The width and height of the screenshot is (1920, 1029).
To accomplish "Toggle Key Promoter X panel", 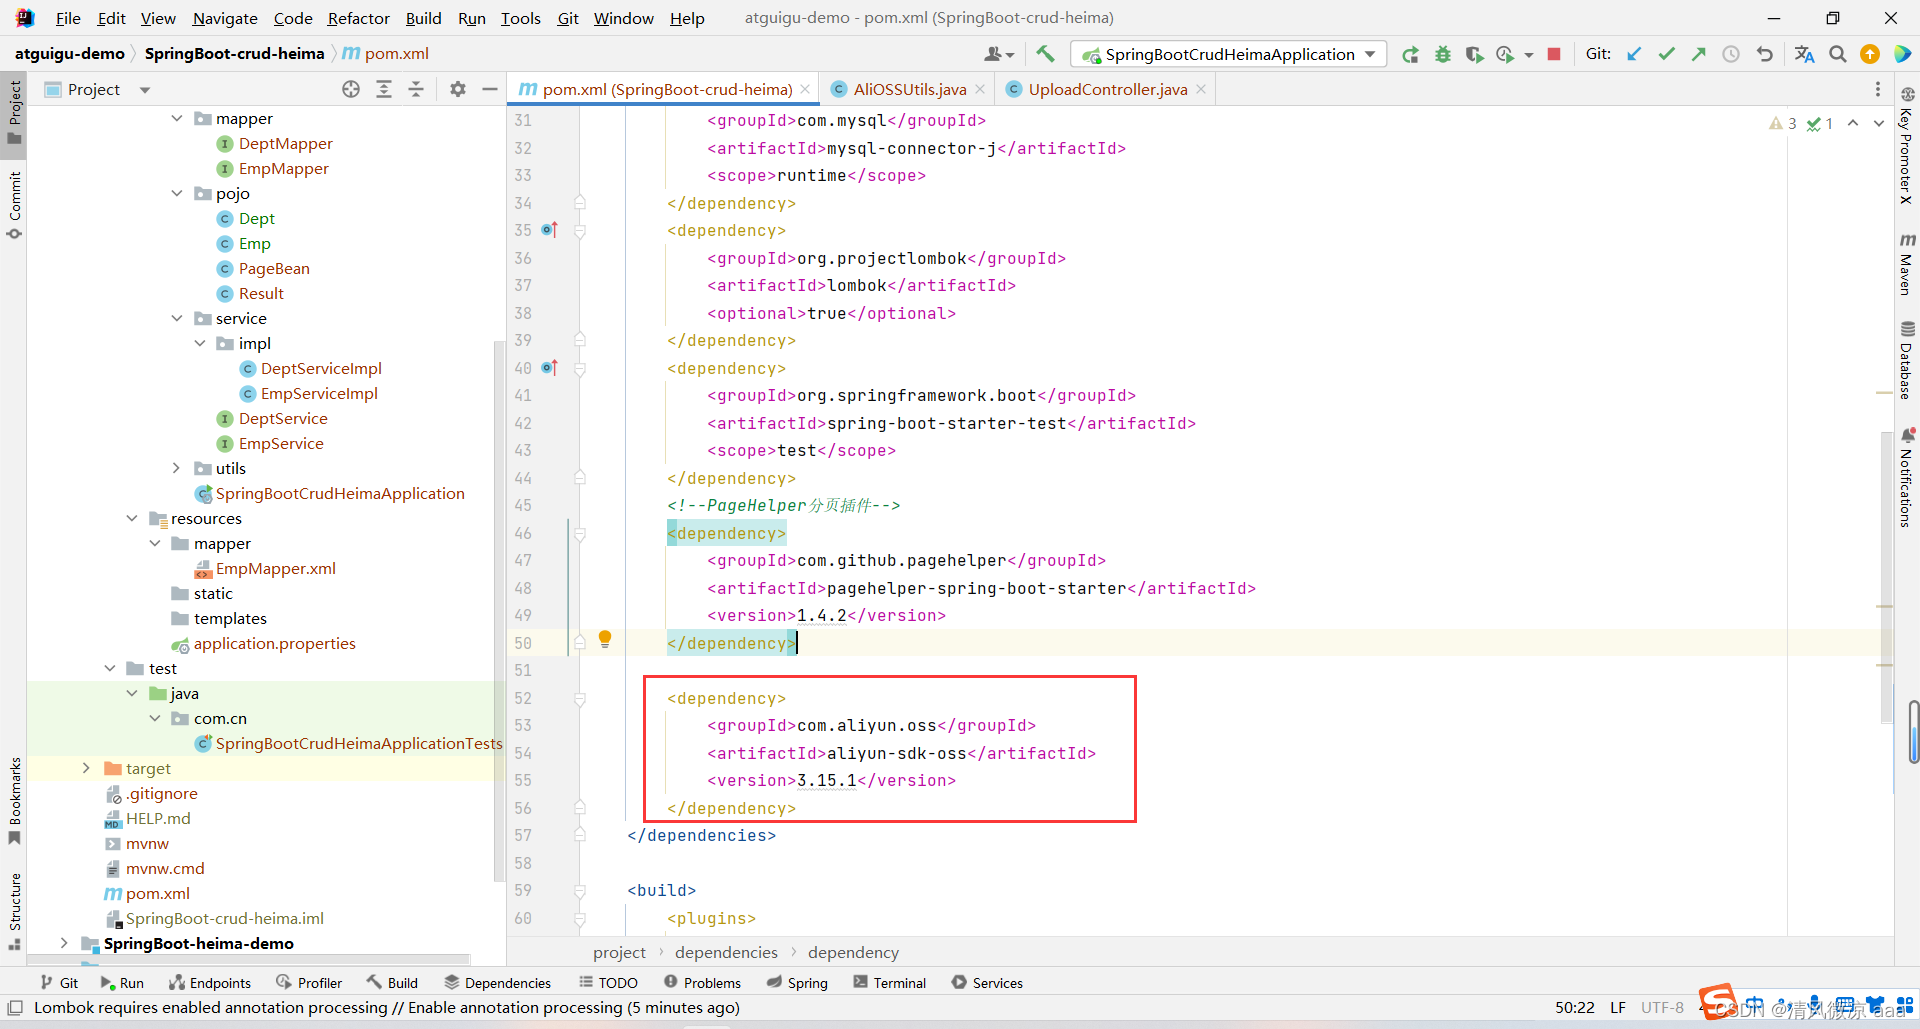I will [1907, 146].
